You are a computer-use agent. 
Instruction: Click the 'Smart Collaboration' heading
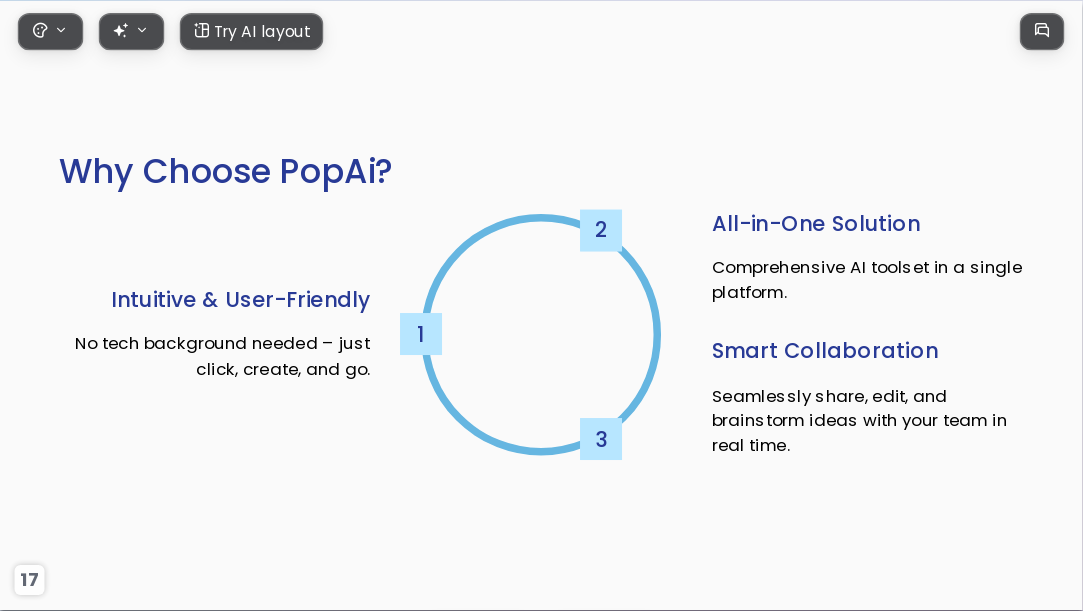coord(825,351)
